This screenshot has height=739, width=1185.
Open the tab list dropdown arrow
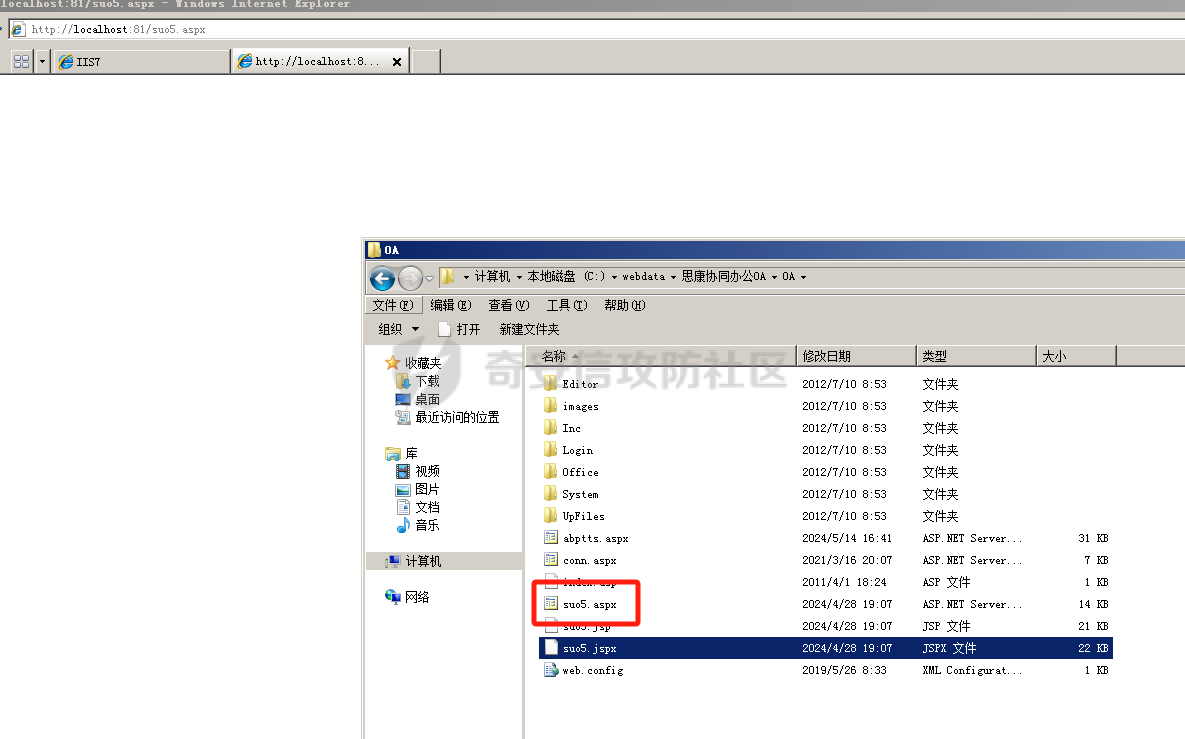[x=42, y=61]
